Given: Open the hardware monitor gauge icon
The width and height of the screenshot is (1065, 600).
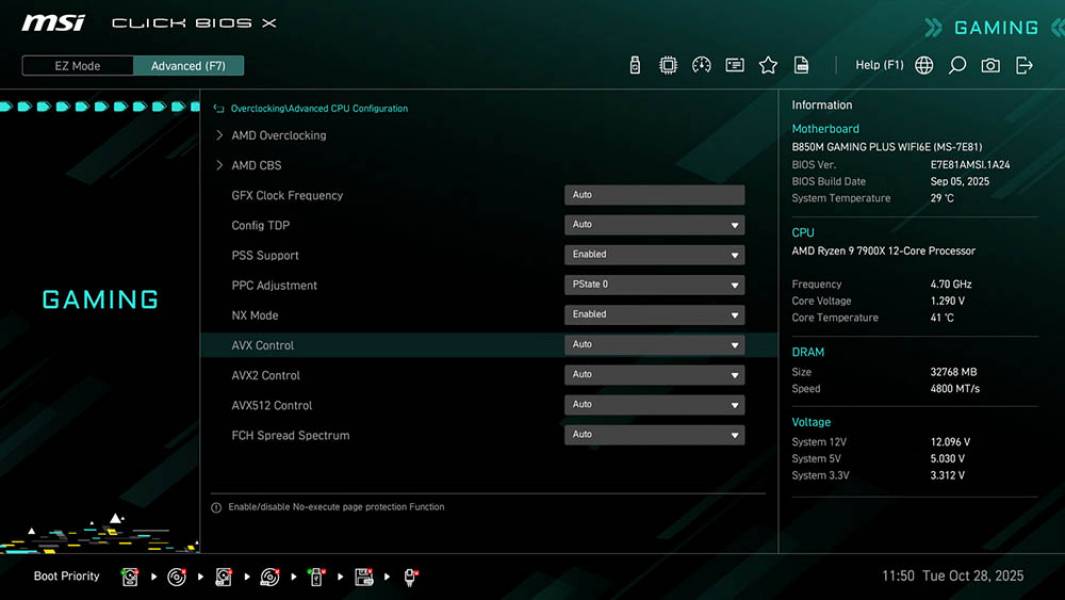Looking at the screenshot, I should (700, 64).
